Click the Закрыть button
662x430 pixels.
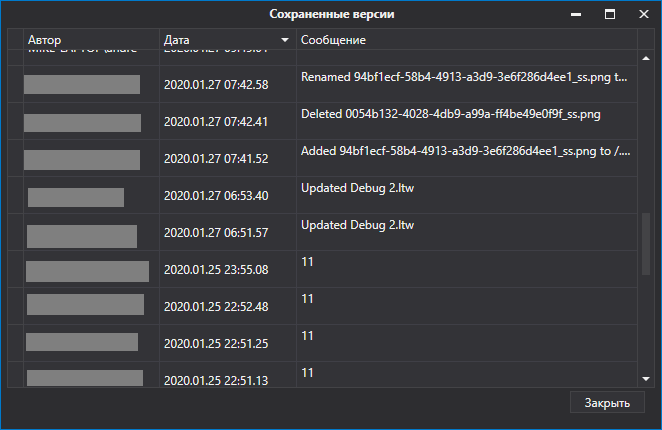click(x=607, y=403)
